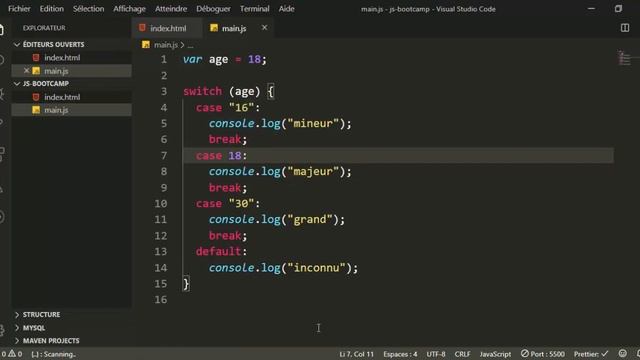Click the HTML file icon on index.html tab

(142, 28)
